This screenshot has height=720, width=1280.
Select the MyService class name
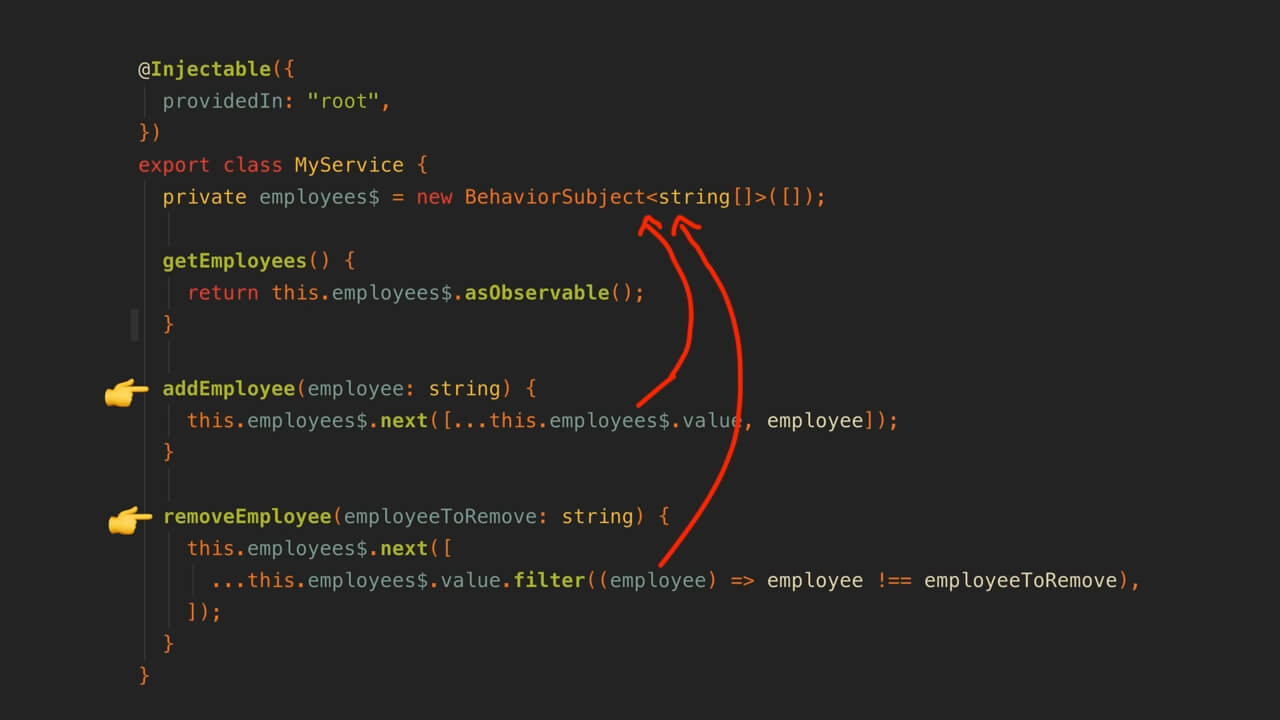(349, 165)
